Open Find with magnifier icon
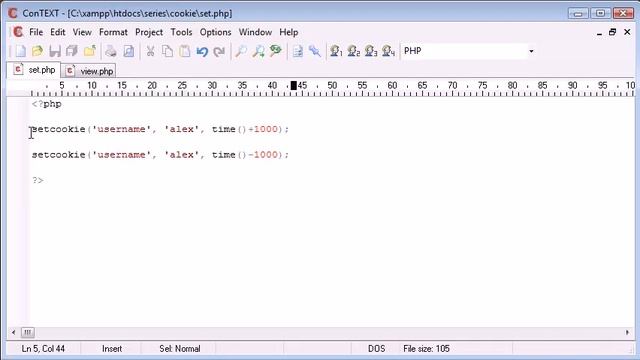 (x=241, y=51)
